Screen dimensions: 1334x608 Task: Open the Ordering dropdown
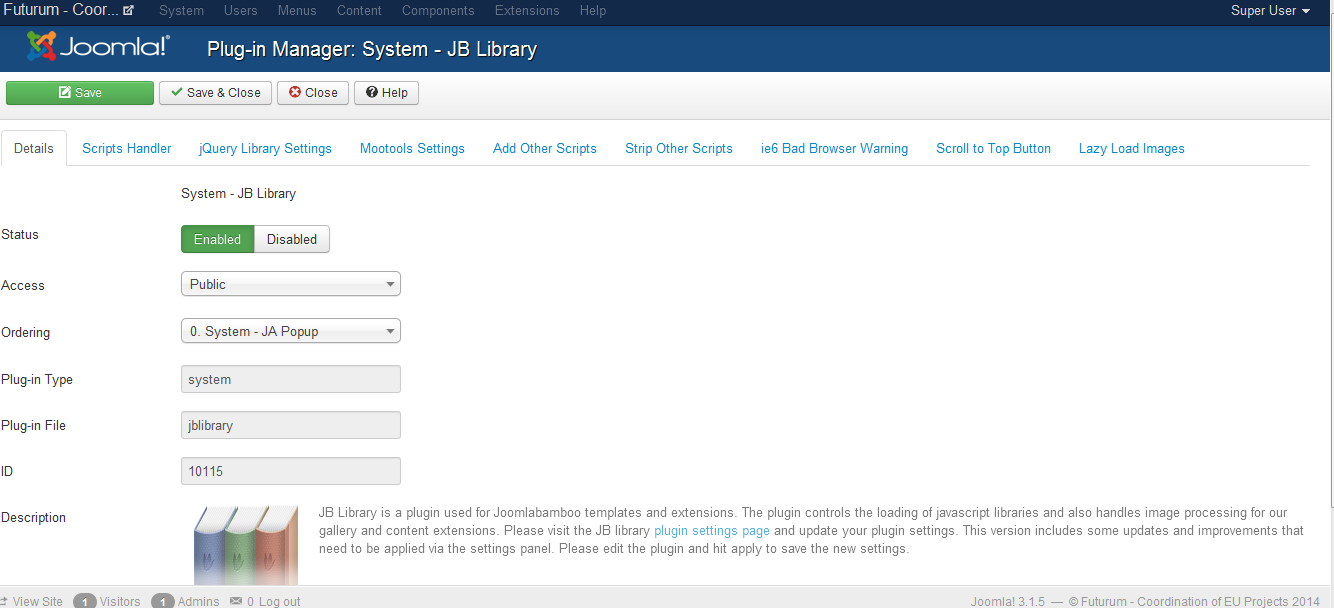pos(291,331)
